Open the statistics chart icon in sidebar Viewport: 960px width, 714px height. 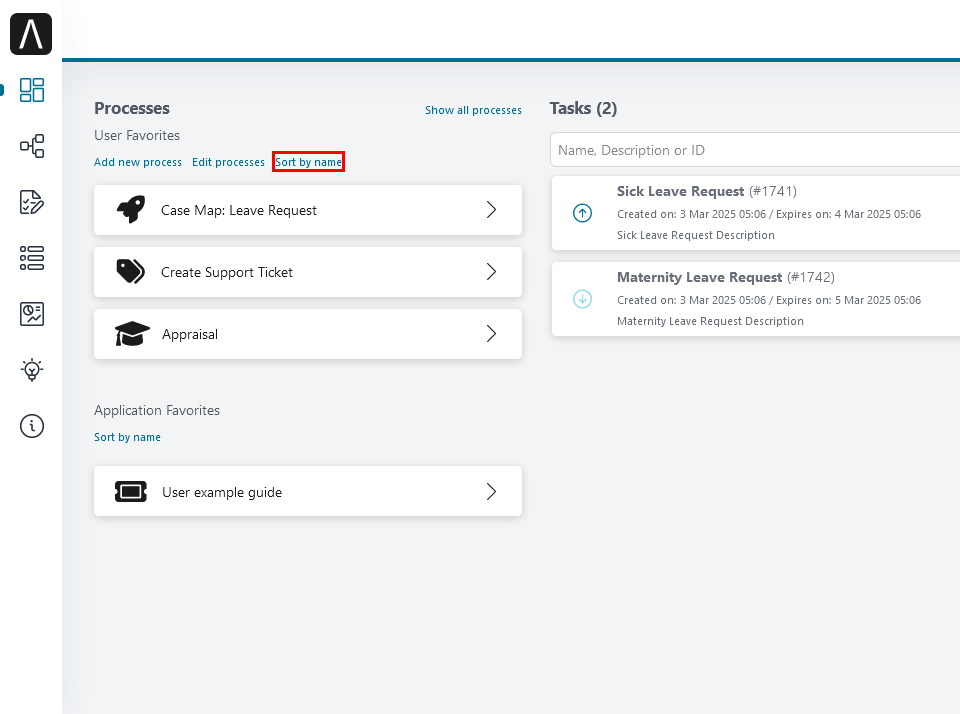[32, 314]
